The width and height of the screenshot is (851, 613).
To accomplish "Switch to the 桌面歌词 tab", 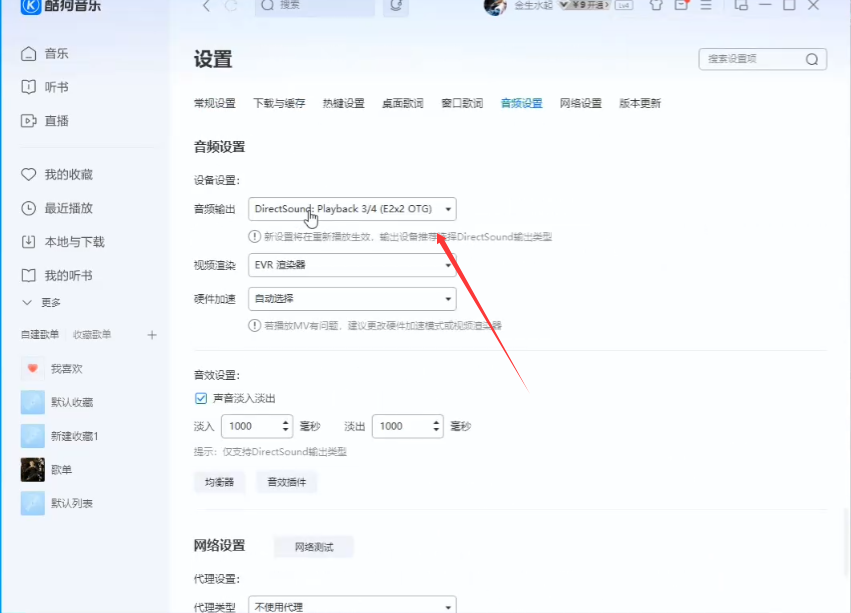I will tap(402, 102).
